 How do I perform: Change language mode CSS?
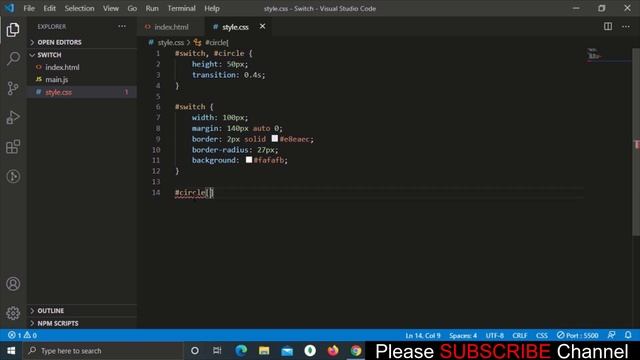point(542,335)
